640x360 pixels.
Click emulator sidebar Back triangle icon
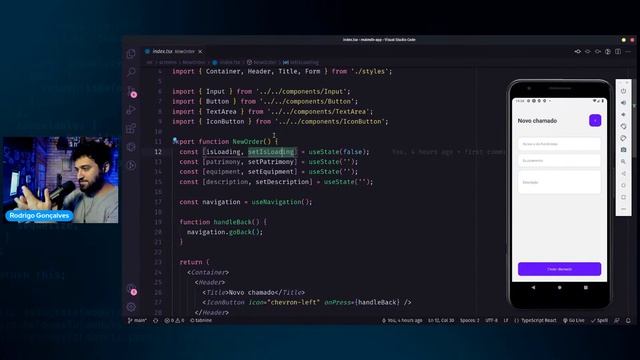pyautogui.click(x=623, y=173)
